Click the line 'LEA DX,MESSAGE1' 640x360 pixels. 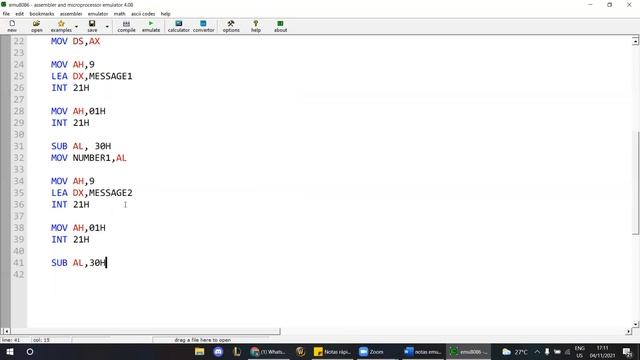(x=92, y=76)
